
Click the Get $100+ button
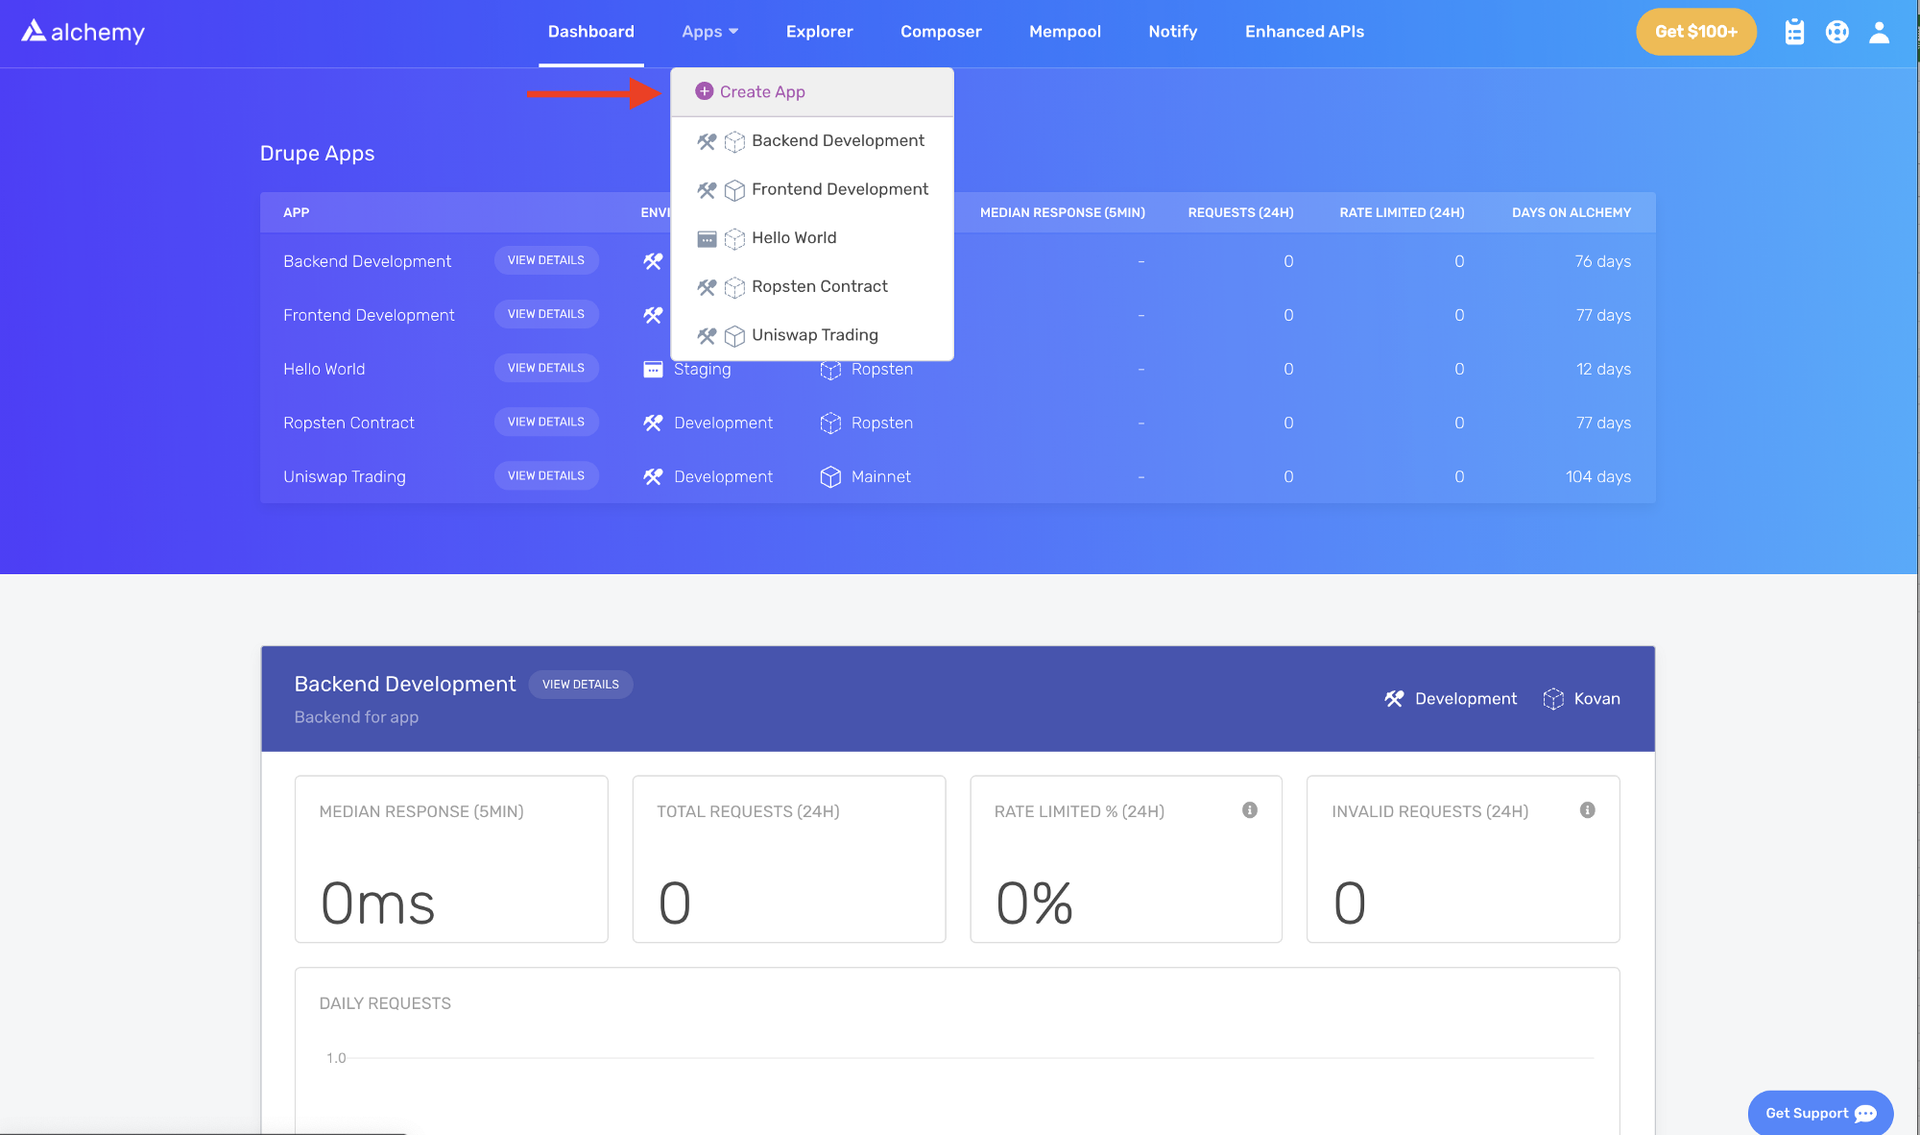1696,31
